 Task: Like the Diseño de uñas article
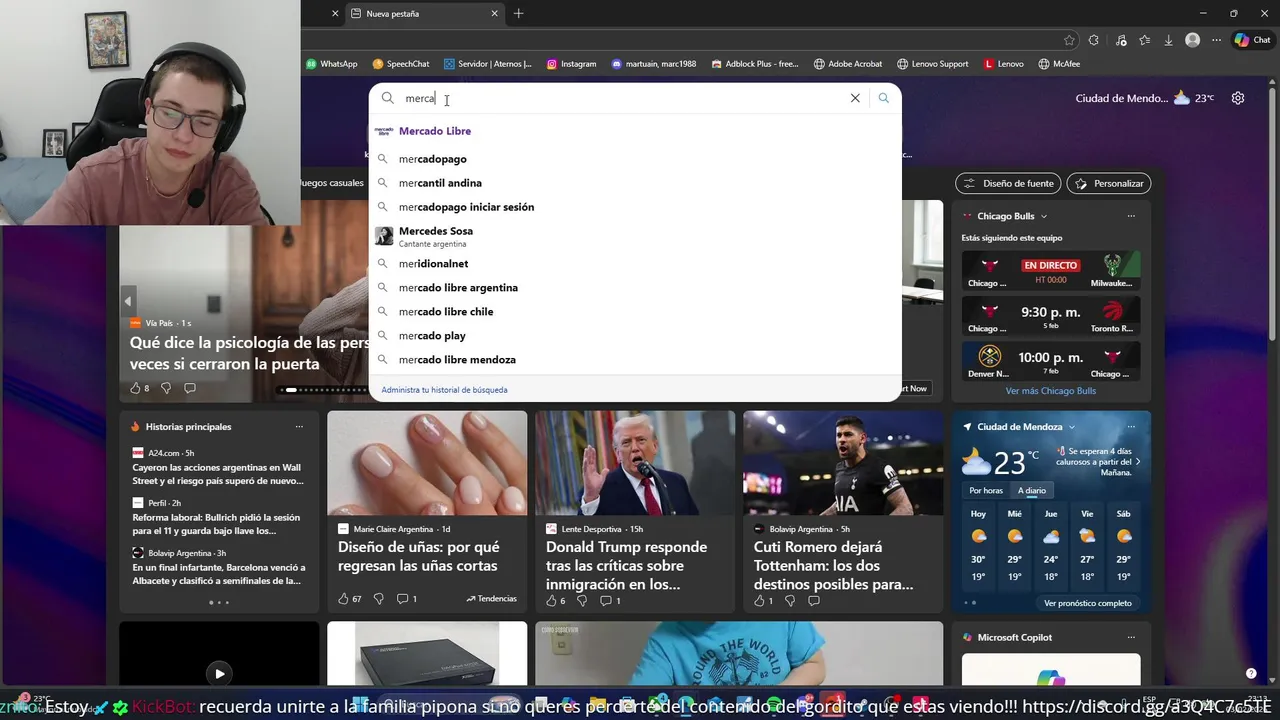click(x=349, y=599)
